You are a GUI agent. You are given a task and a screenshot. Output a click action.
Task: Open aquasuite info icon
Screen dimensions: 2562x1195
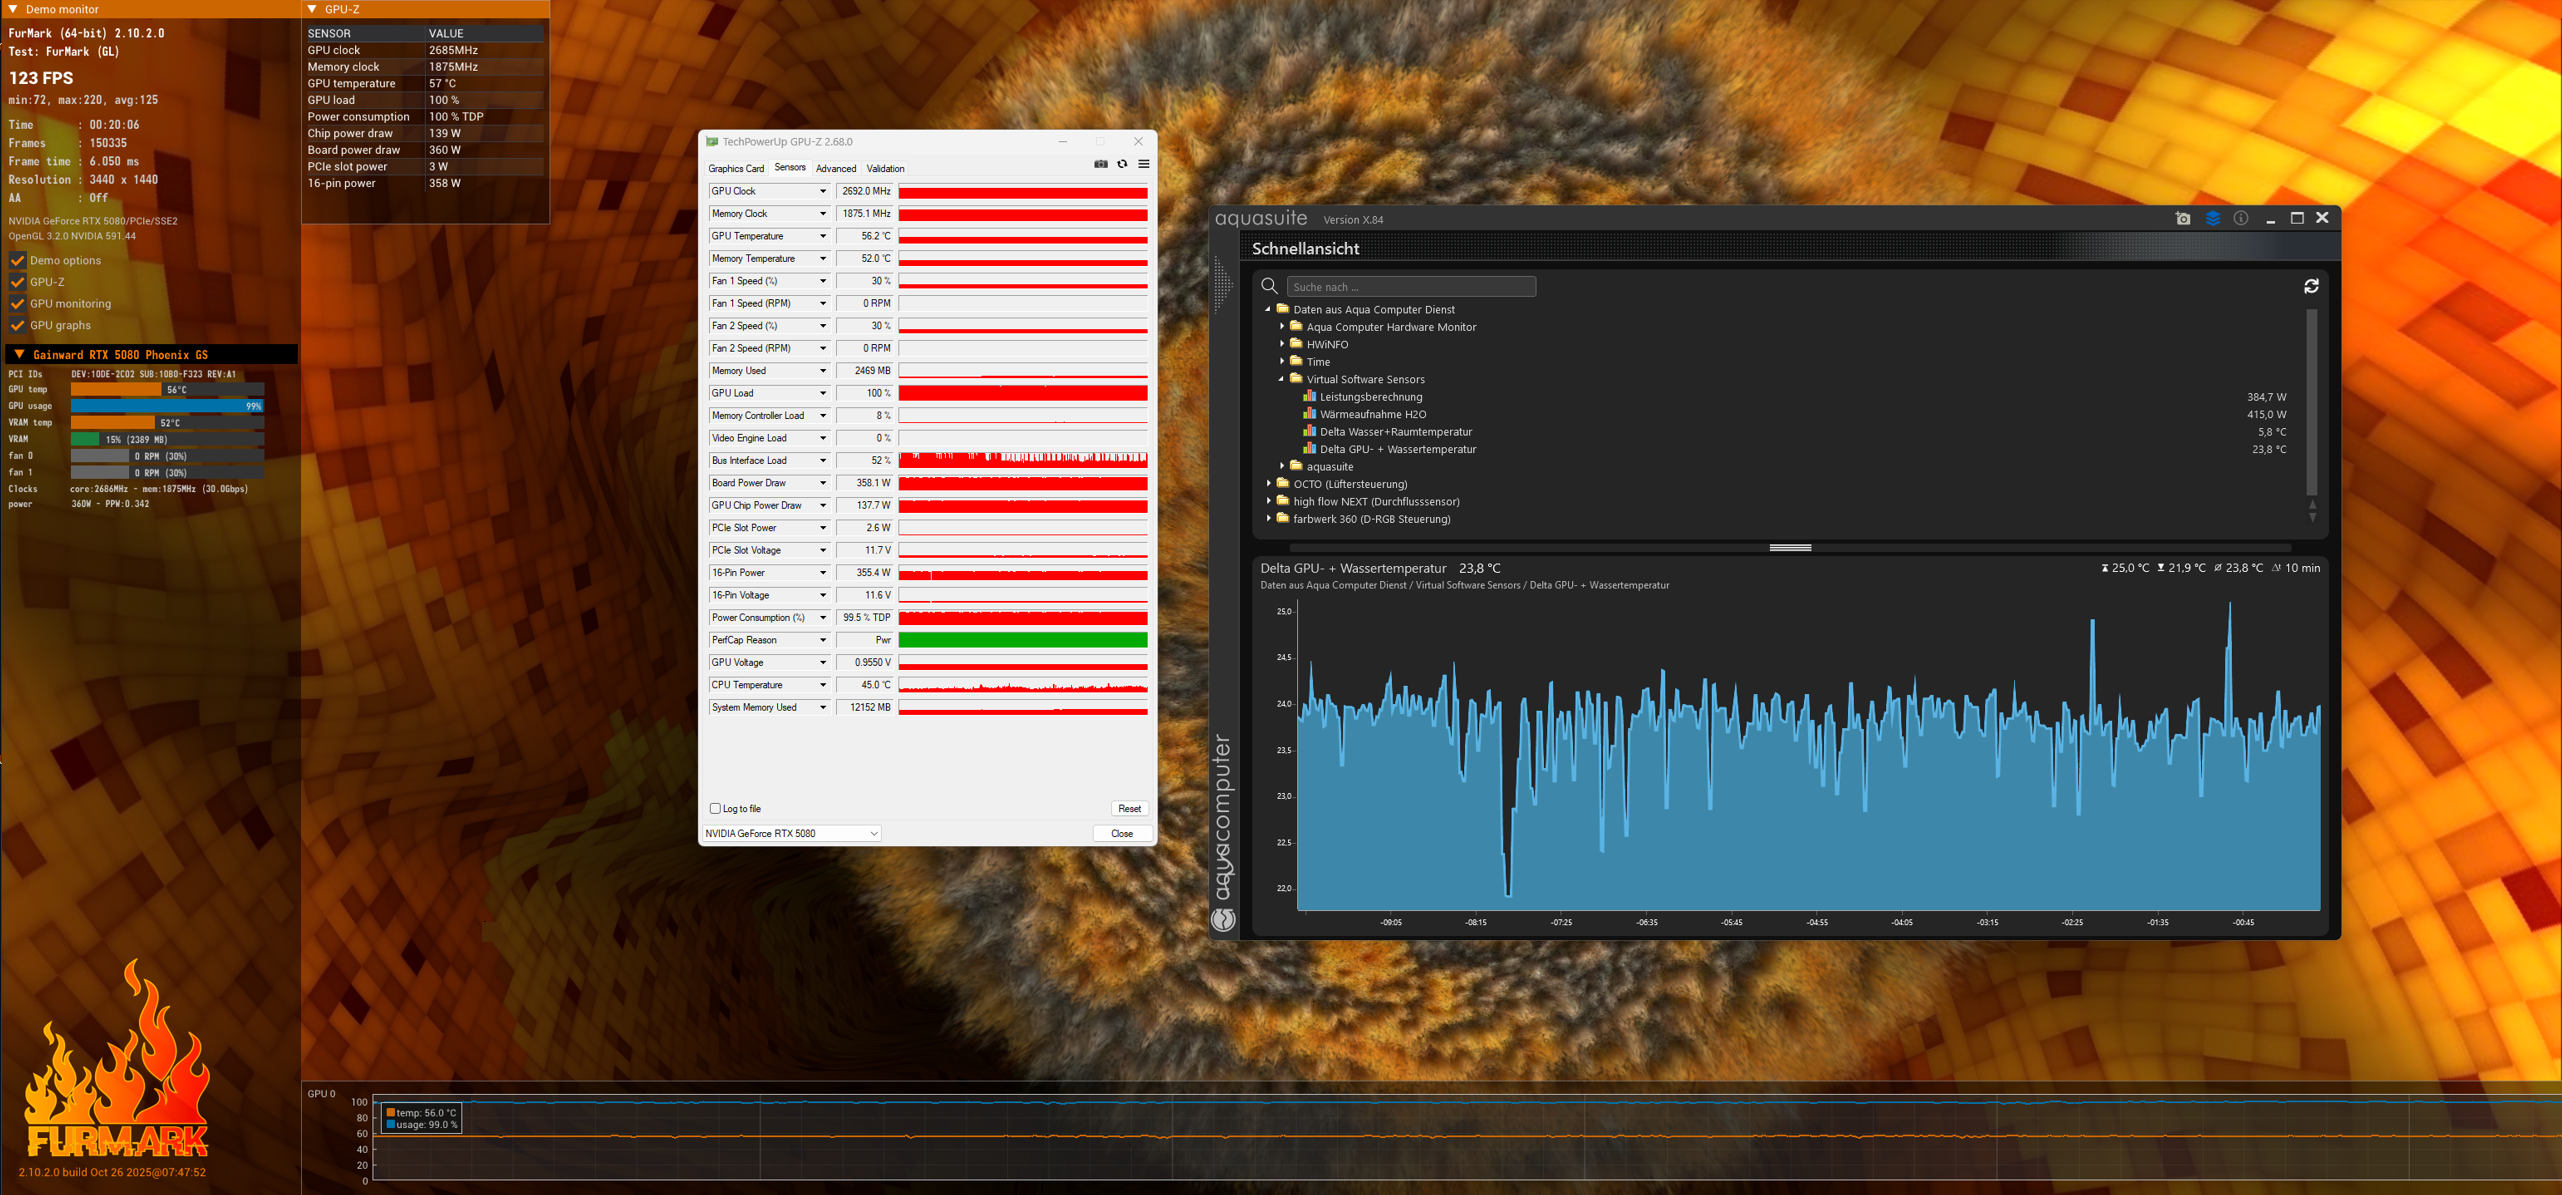(2241, 219)
